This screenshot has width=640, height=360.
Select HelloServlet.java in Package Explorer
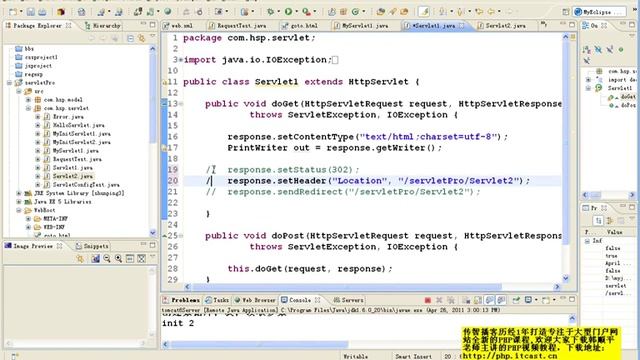78,125
